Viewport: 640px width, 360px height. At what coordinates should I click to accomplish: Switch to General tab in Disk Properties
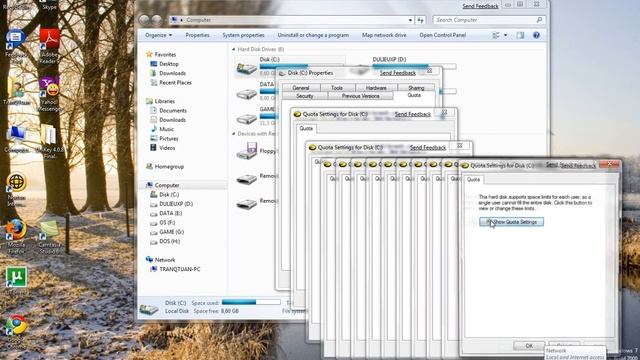tap(301, 88)
